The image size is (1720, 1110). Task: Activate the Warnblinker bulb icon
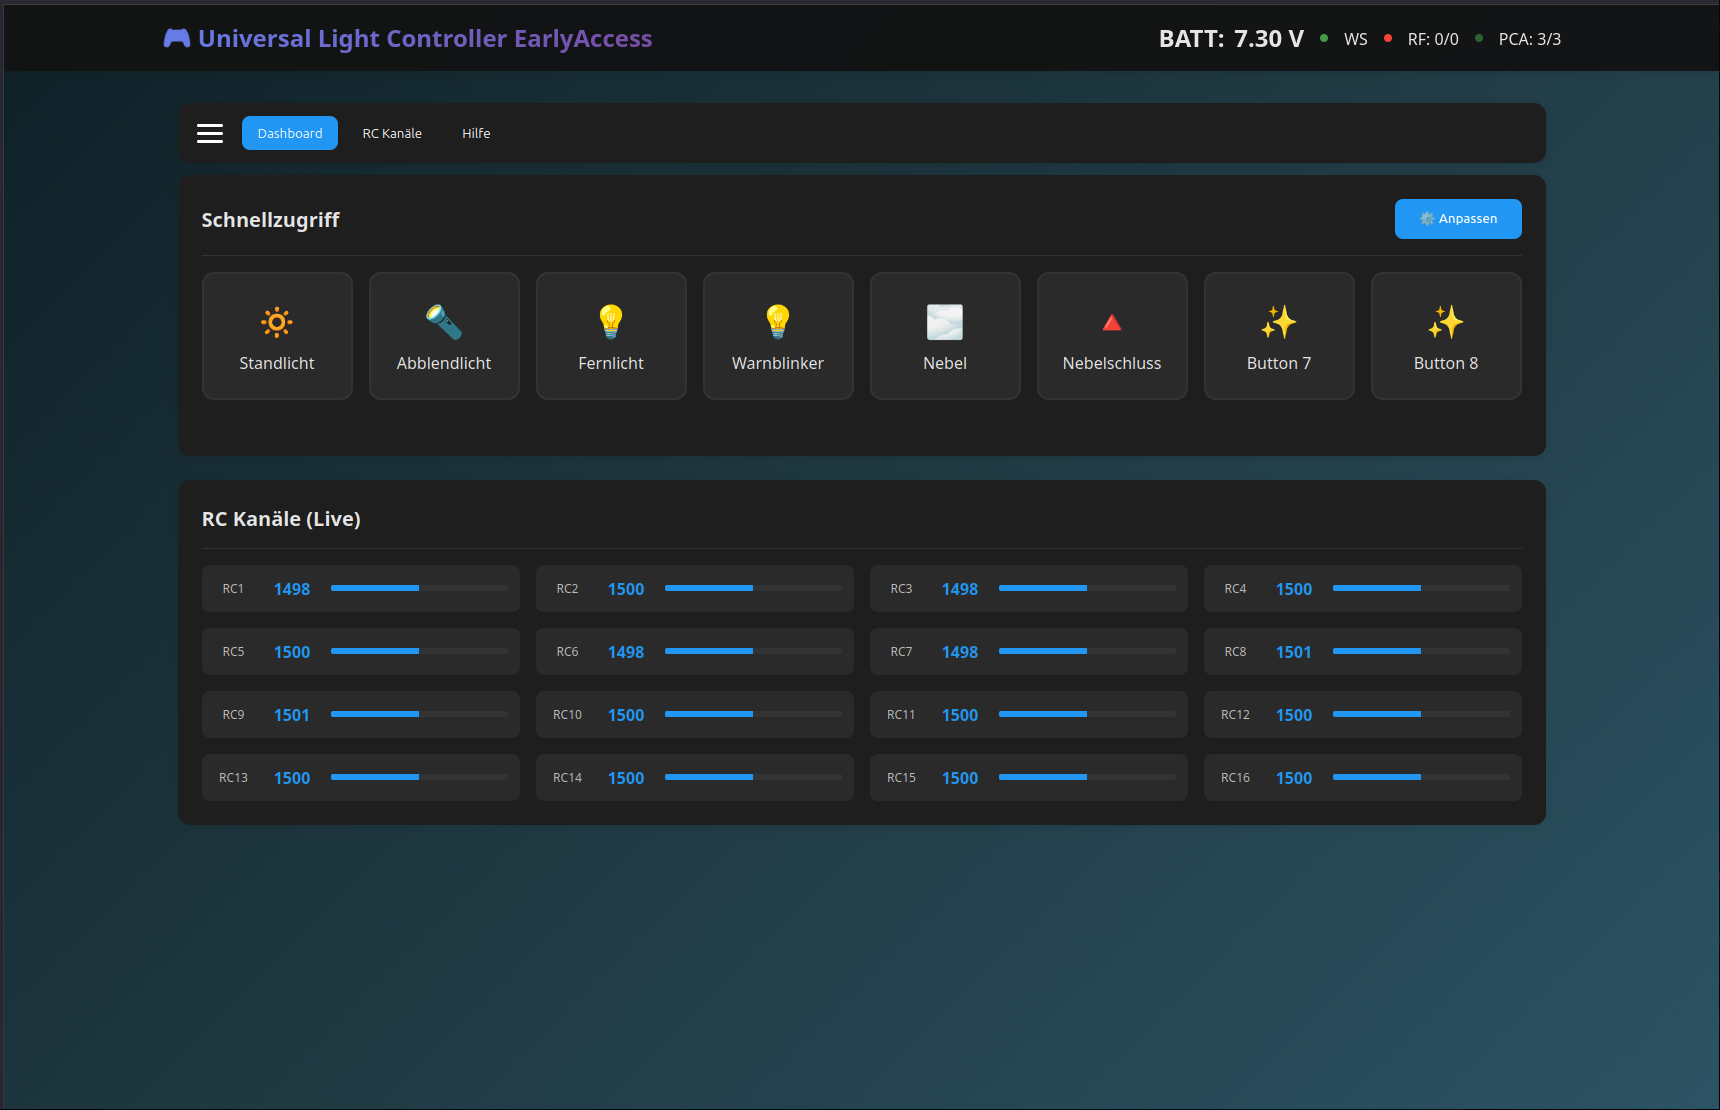778,322
